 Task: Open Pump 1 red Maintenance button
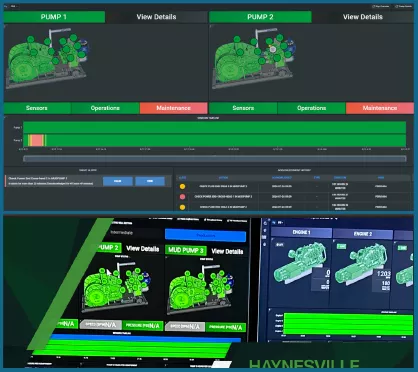(x=173, y=108)
